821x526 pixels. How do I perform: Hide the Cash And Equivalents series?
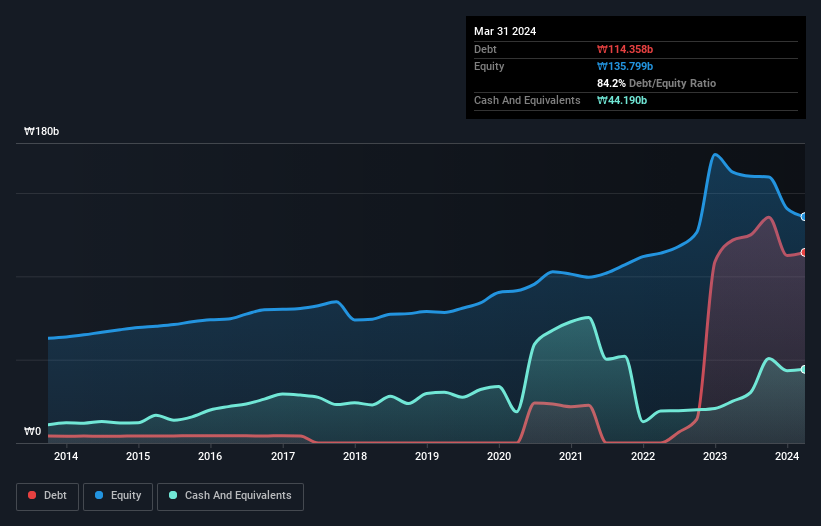[x=229, y=496]
